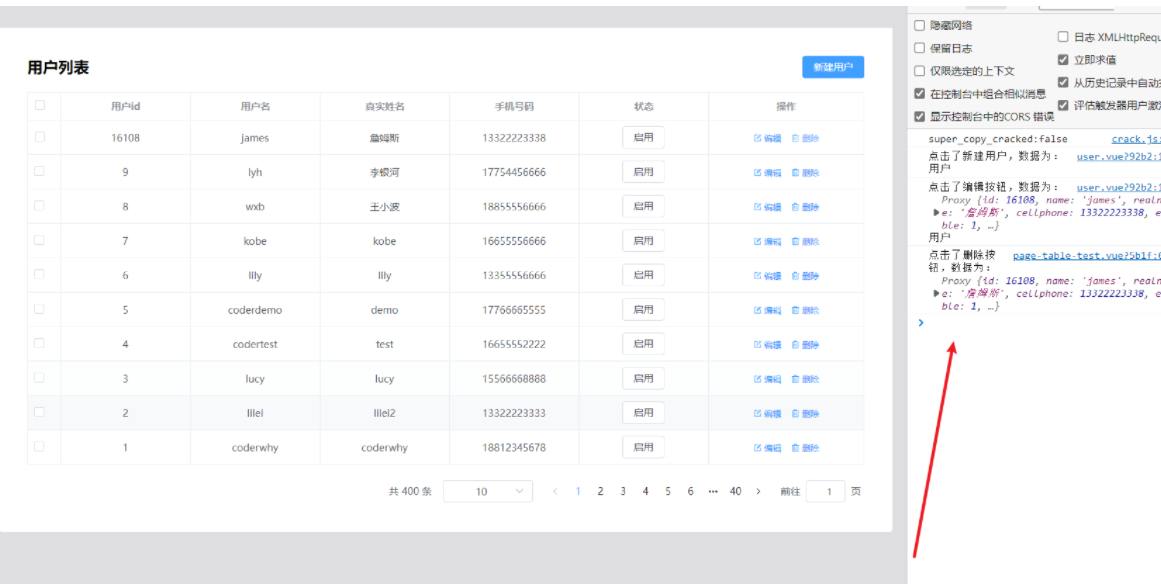1161x584 pixels.
Task: Click the 前往 page number input field
Action: coord(825,491)
